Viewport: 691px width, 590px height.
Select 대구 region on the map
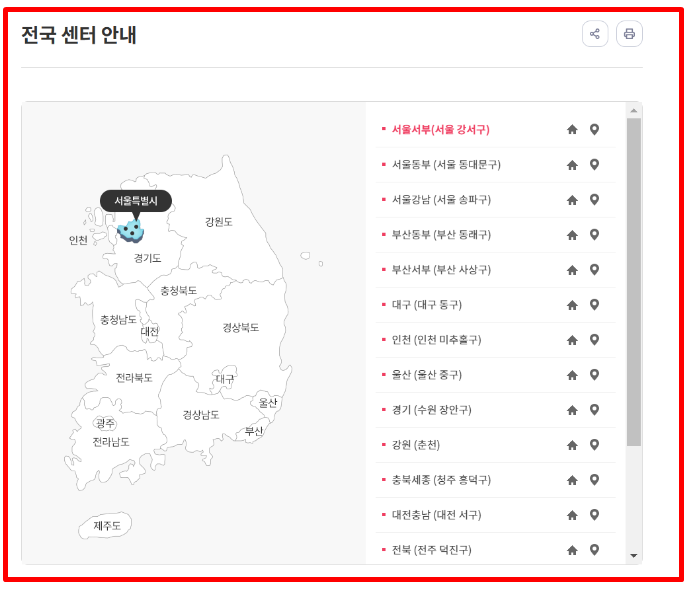[225, 379]
